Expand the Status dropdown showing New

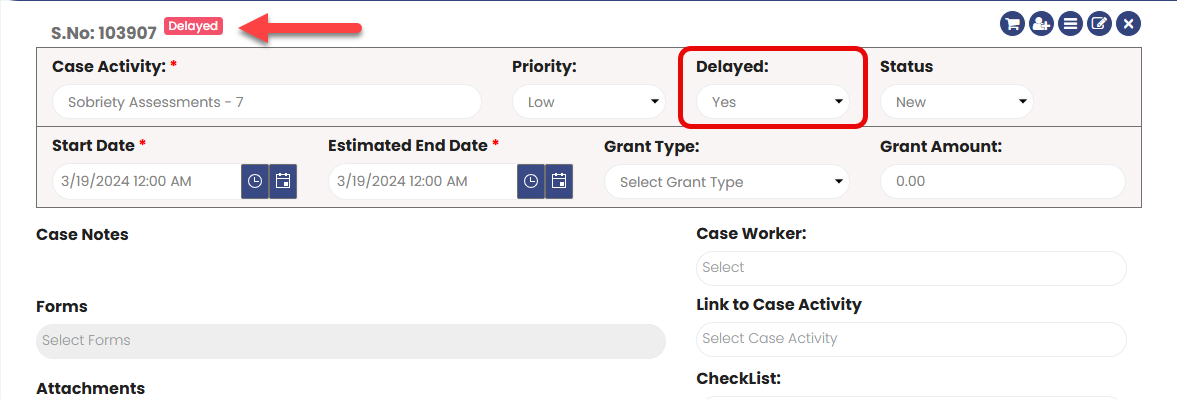[x=957, y=102]
